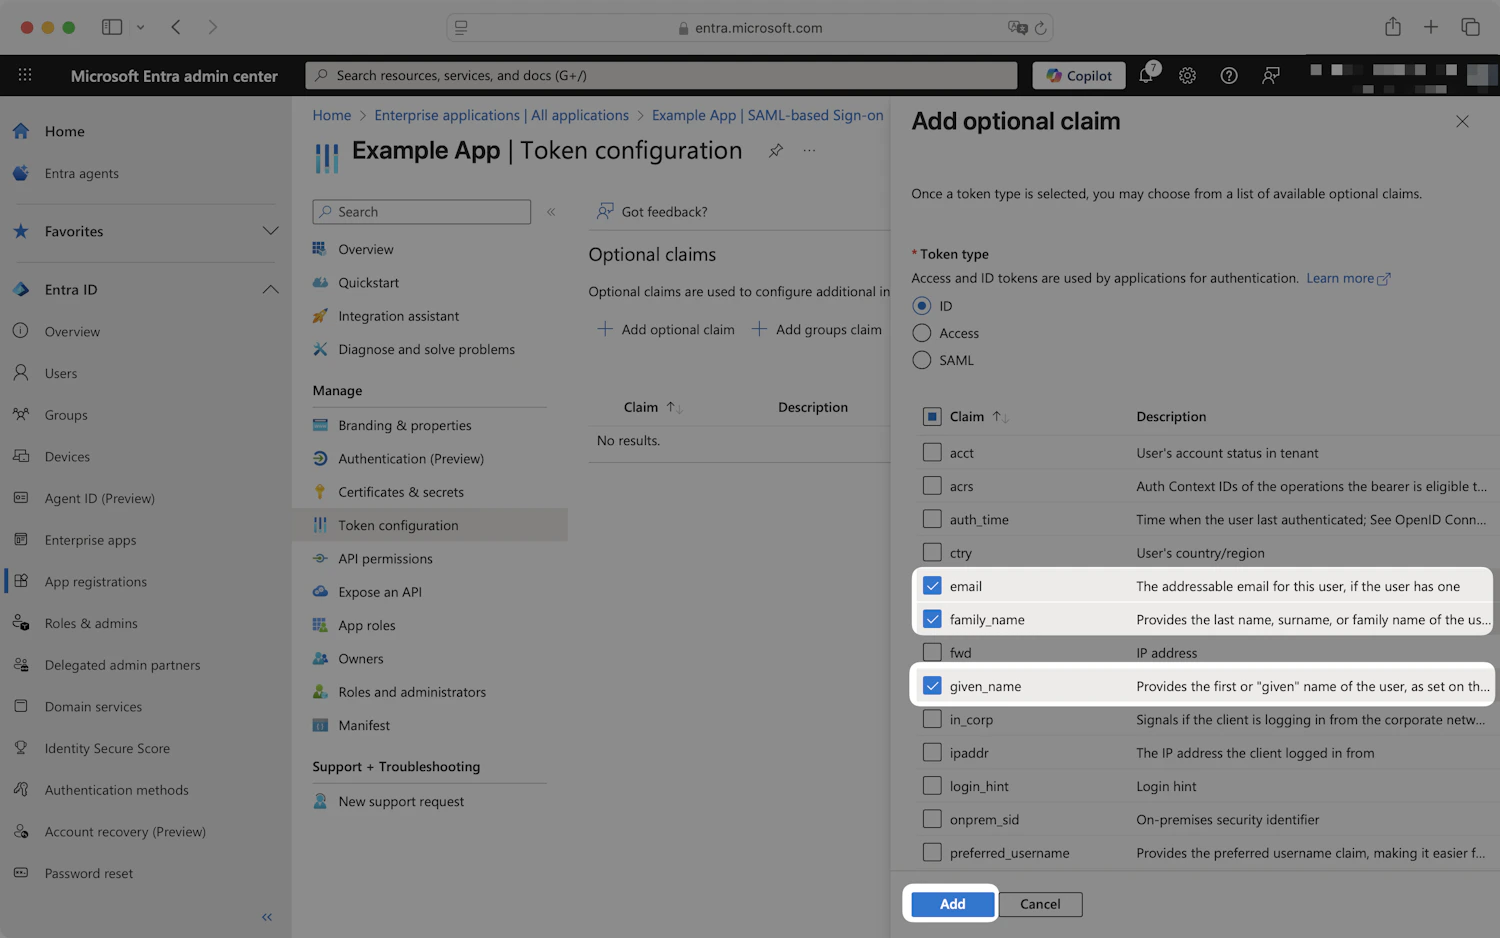Uncheck the email claim checkbox

(932, 586)
